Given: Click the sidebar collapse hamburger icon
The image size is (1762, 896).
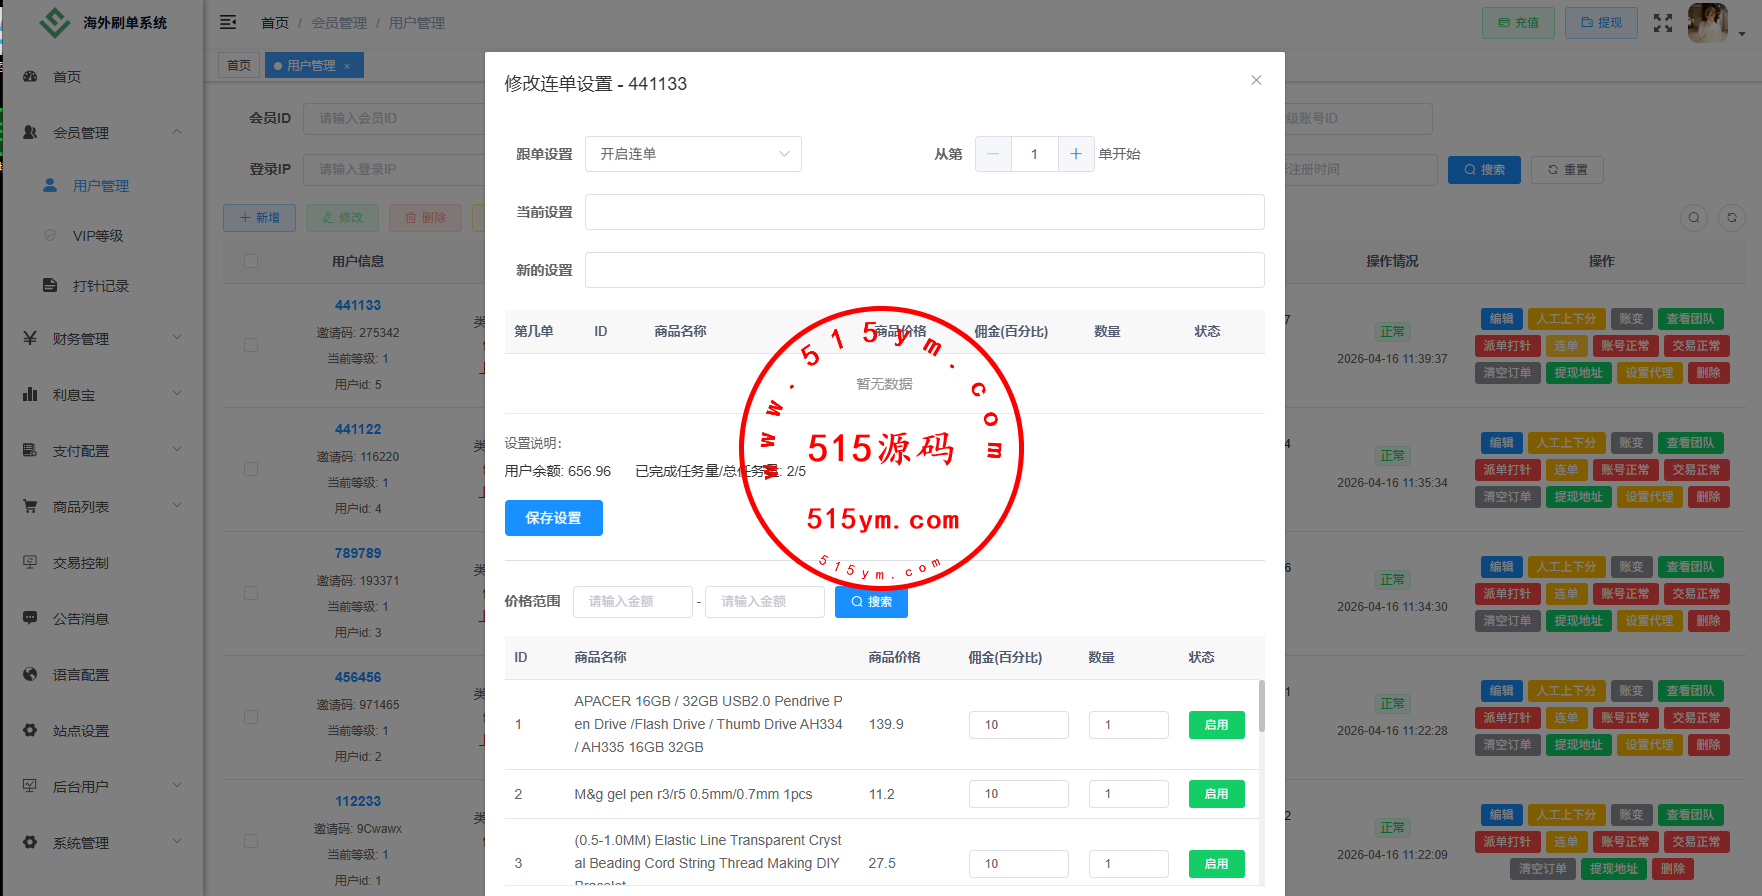Looking at the screenshot, I should [228, 22].
